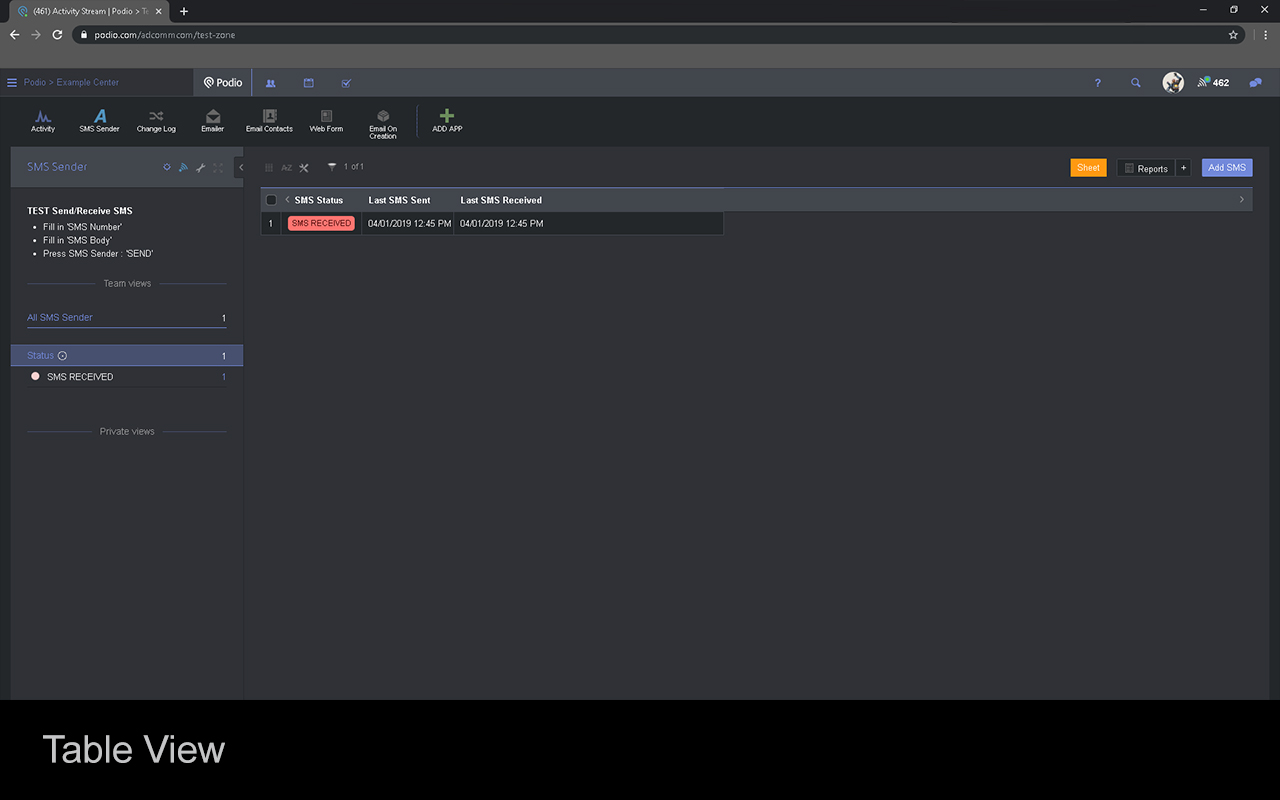This screenshot has height=800, width=1280.
Task: Open the Emailer app
Action: click(x=212, y=121)
